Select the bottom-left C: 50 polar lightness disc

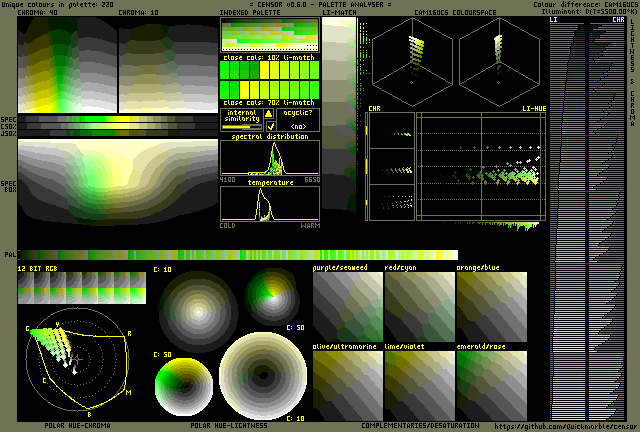(182, 386)
